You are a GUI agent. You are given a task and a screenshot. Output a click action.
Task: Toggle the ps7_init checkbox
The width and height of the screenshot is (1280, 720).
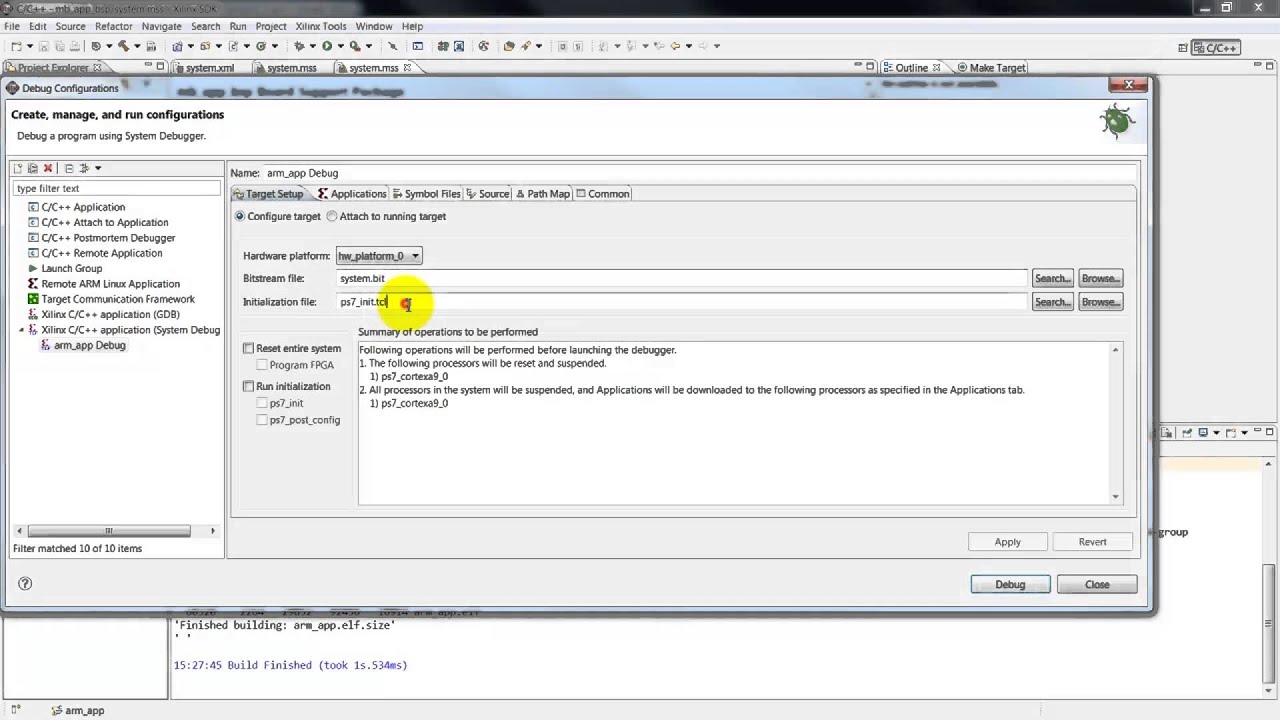262,403
